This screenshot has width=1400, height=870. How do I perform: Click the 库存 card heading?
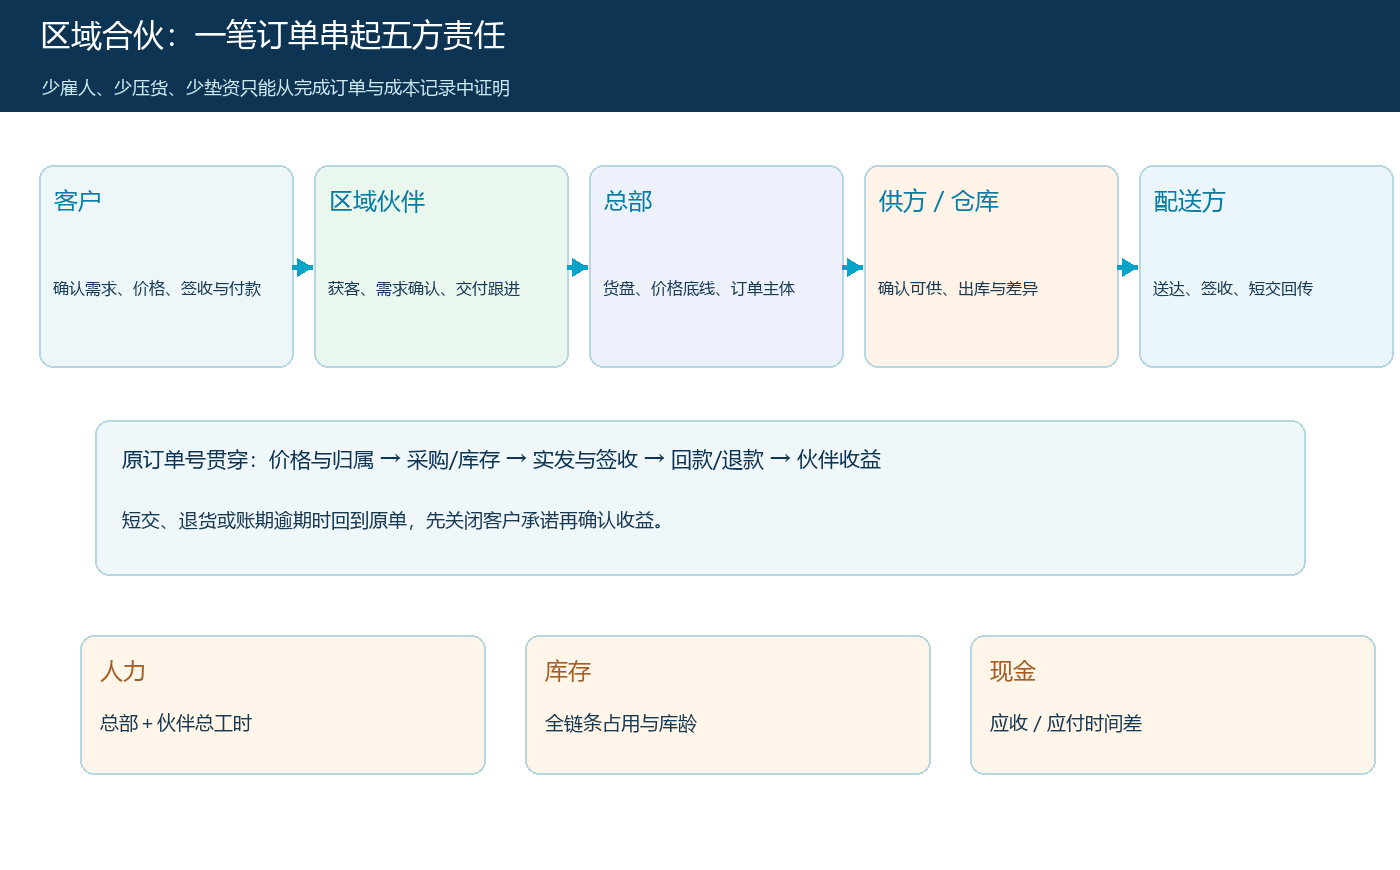coord(568,671)
